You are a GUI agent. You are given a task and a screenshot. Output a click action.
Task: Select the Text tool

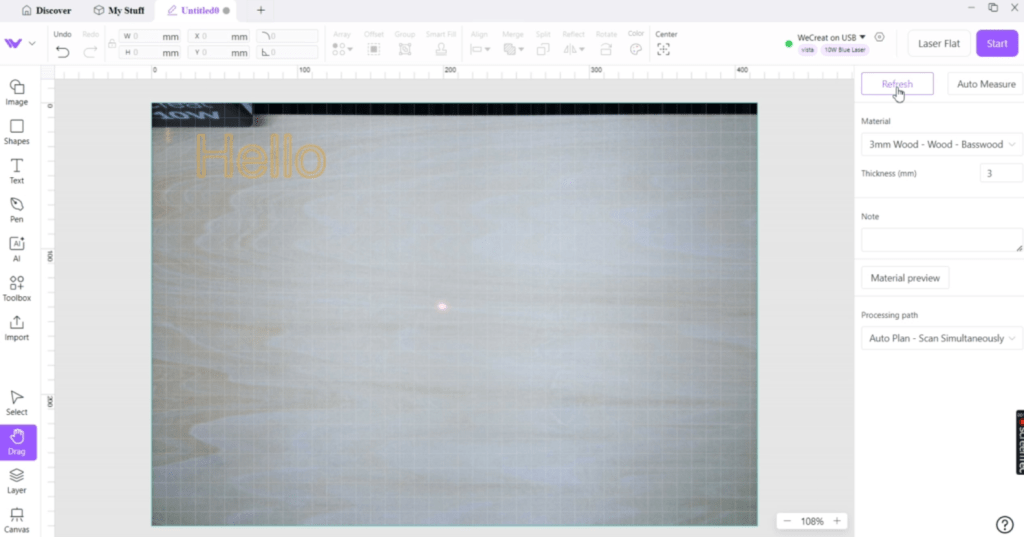tap(17, 170)
